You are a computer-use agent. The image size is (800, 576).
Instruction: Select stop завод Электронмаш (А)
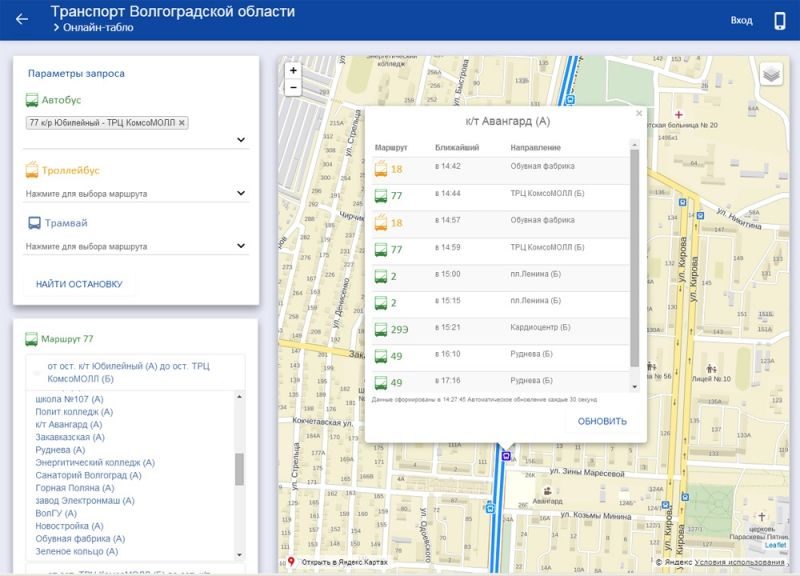85,500
